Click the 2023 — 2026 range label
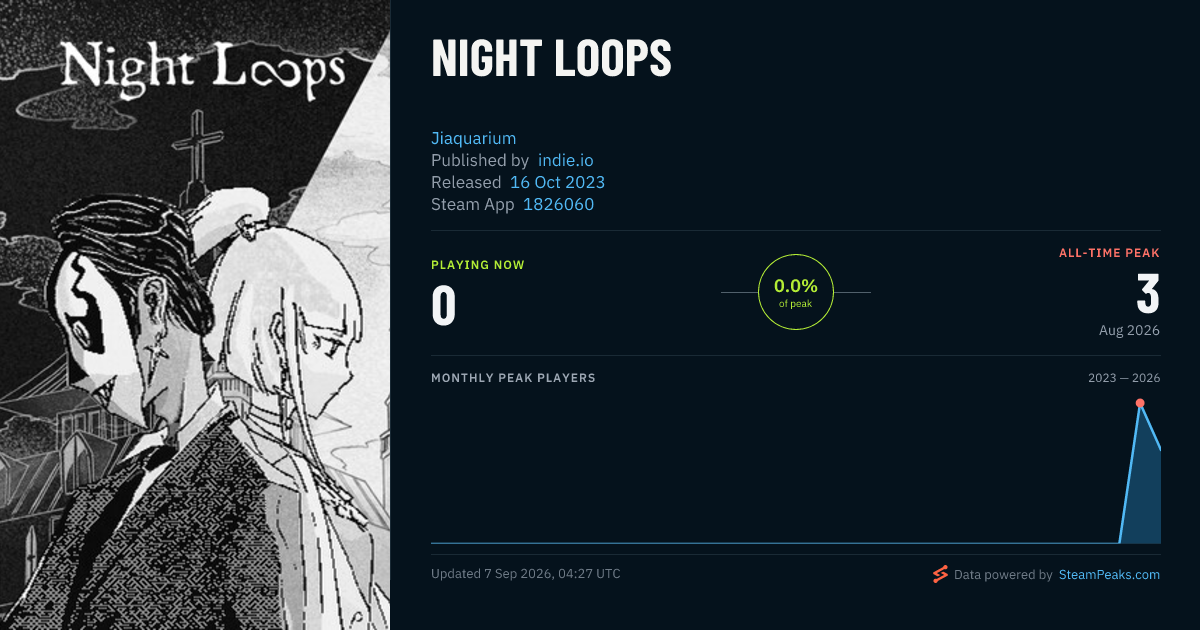Screen dimensions: 1200x630 click(x=1124, y=378)
